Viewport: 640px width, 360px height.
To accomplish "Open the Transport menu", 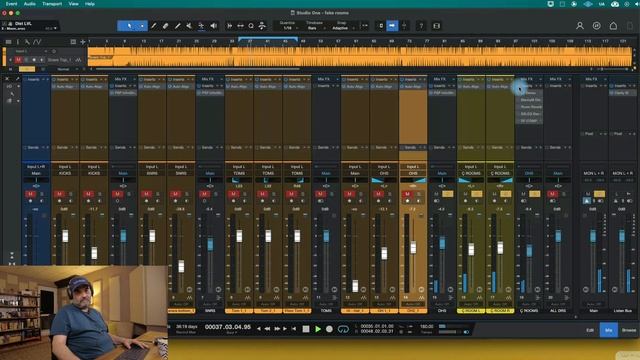I will (x=52, y=4).
